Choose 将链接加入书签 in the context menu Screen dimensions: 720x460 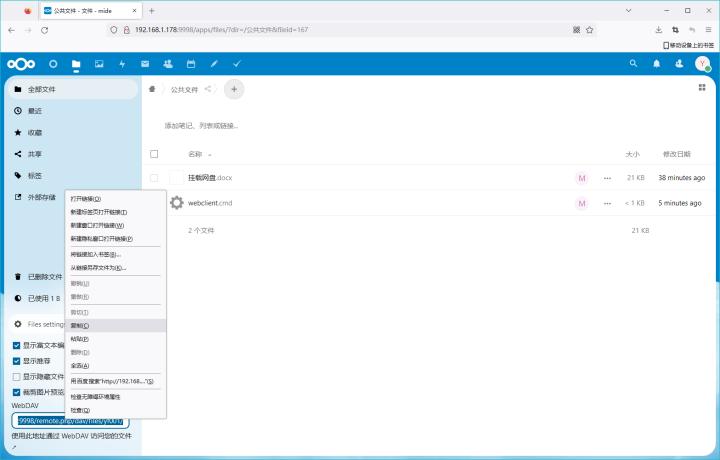116,254
